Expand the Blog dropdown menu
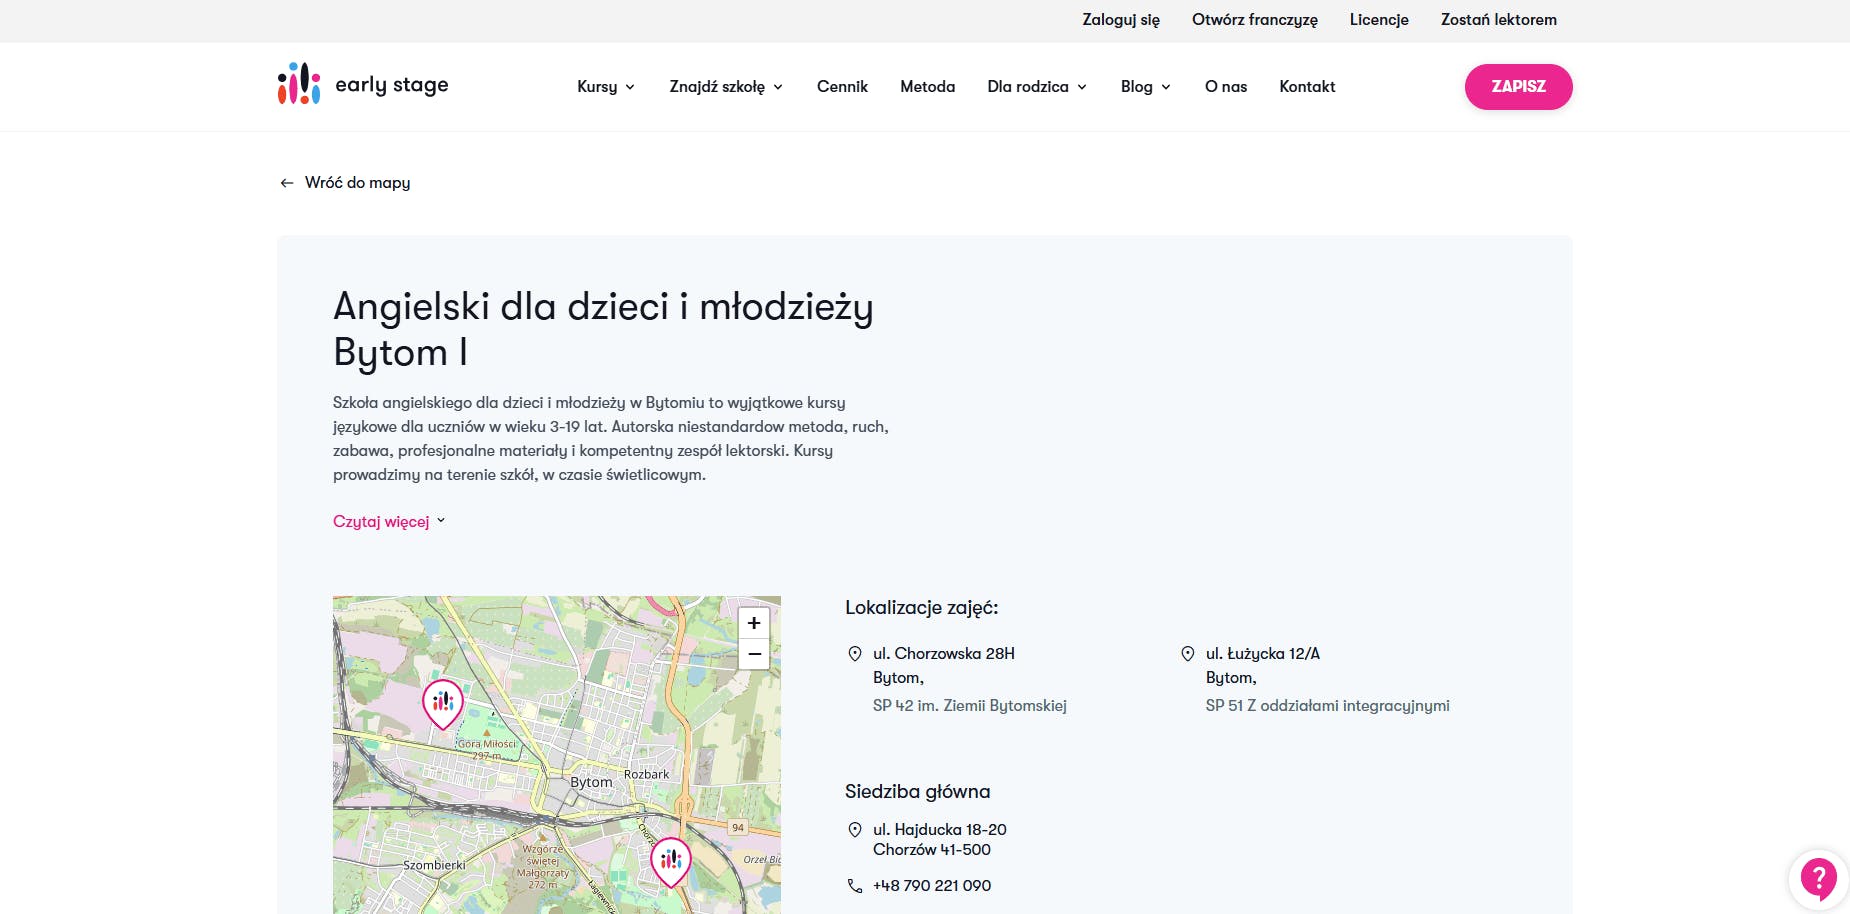1850x914 pixels. click(x=1146, y=87)
